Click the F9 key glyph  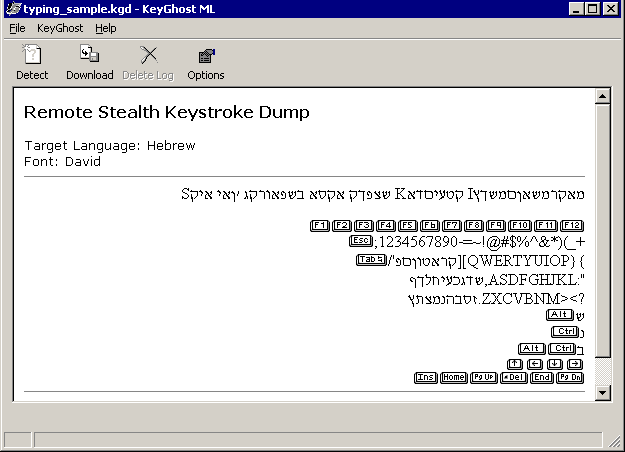(x=495, y=226)
